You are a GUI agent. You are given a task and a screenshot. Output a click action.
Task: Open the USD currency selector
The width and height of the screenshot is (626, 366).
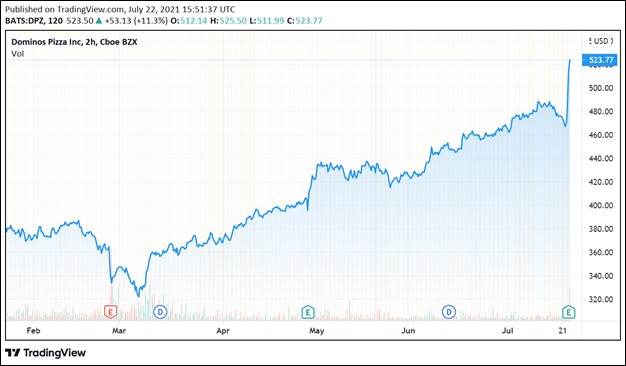click(601, 41)
